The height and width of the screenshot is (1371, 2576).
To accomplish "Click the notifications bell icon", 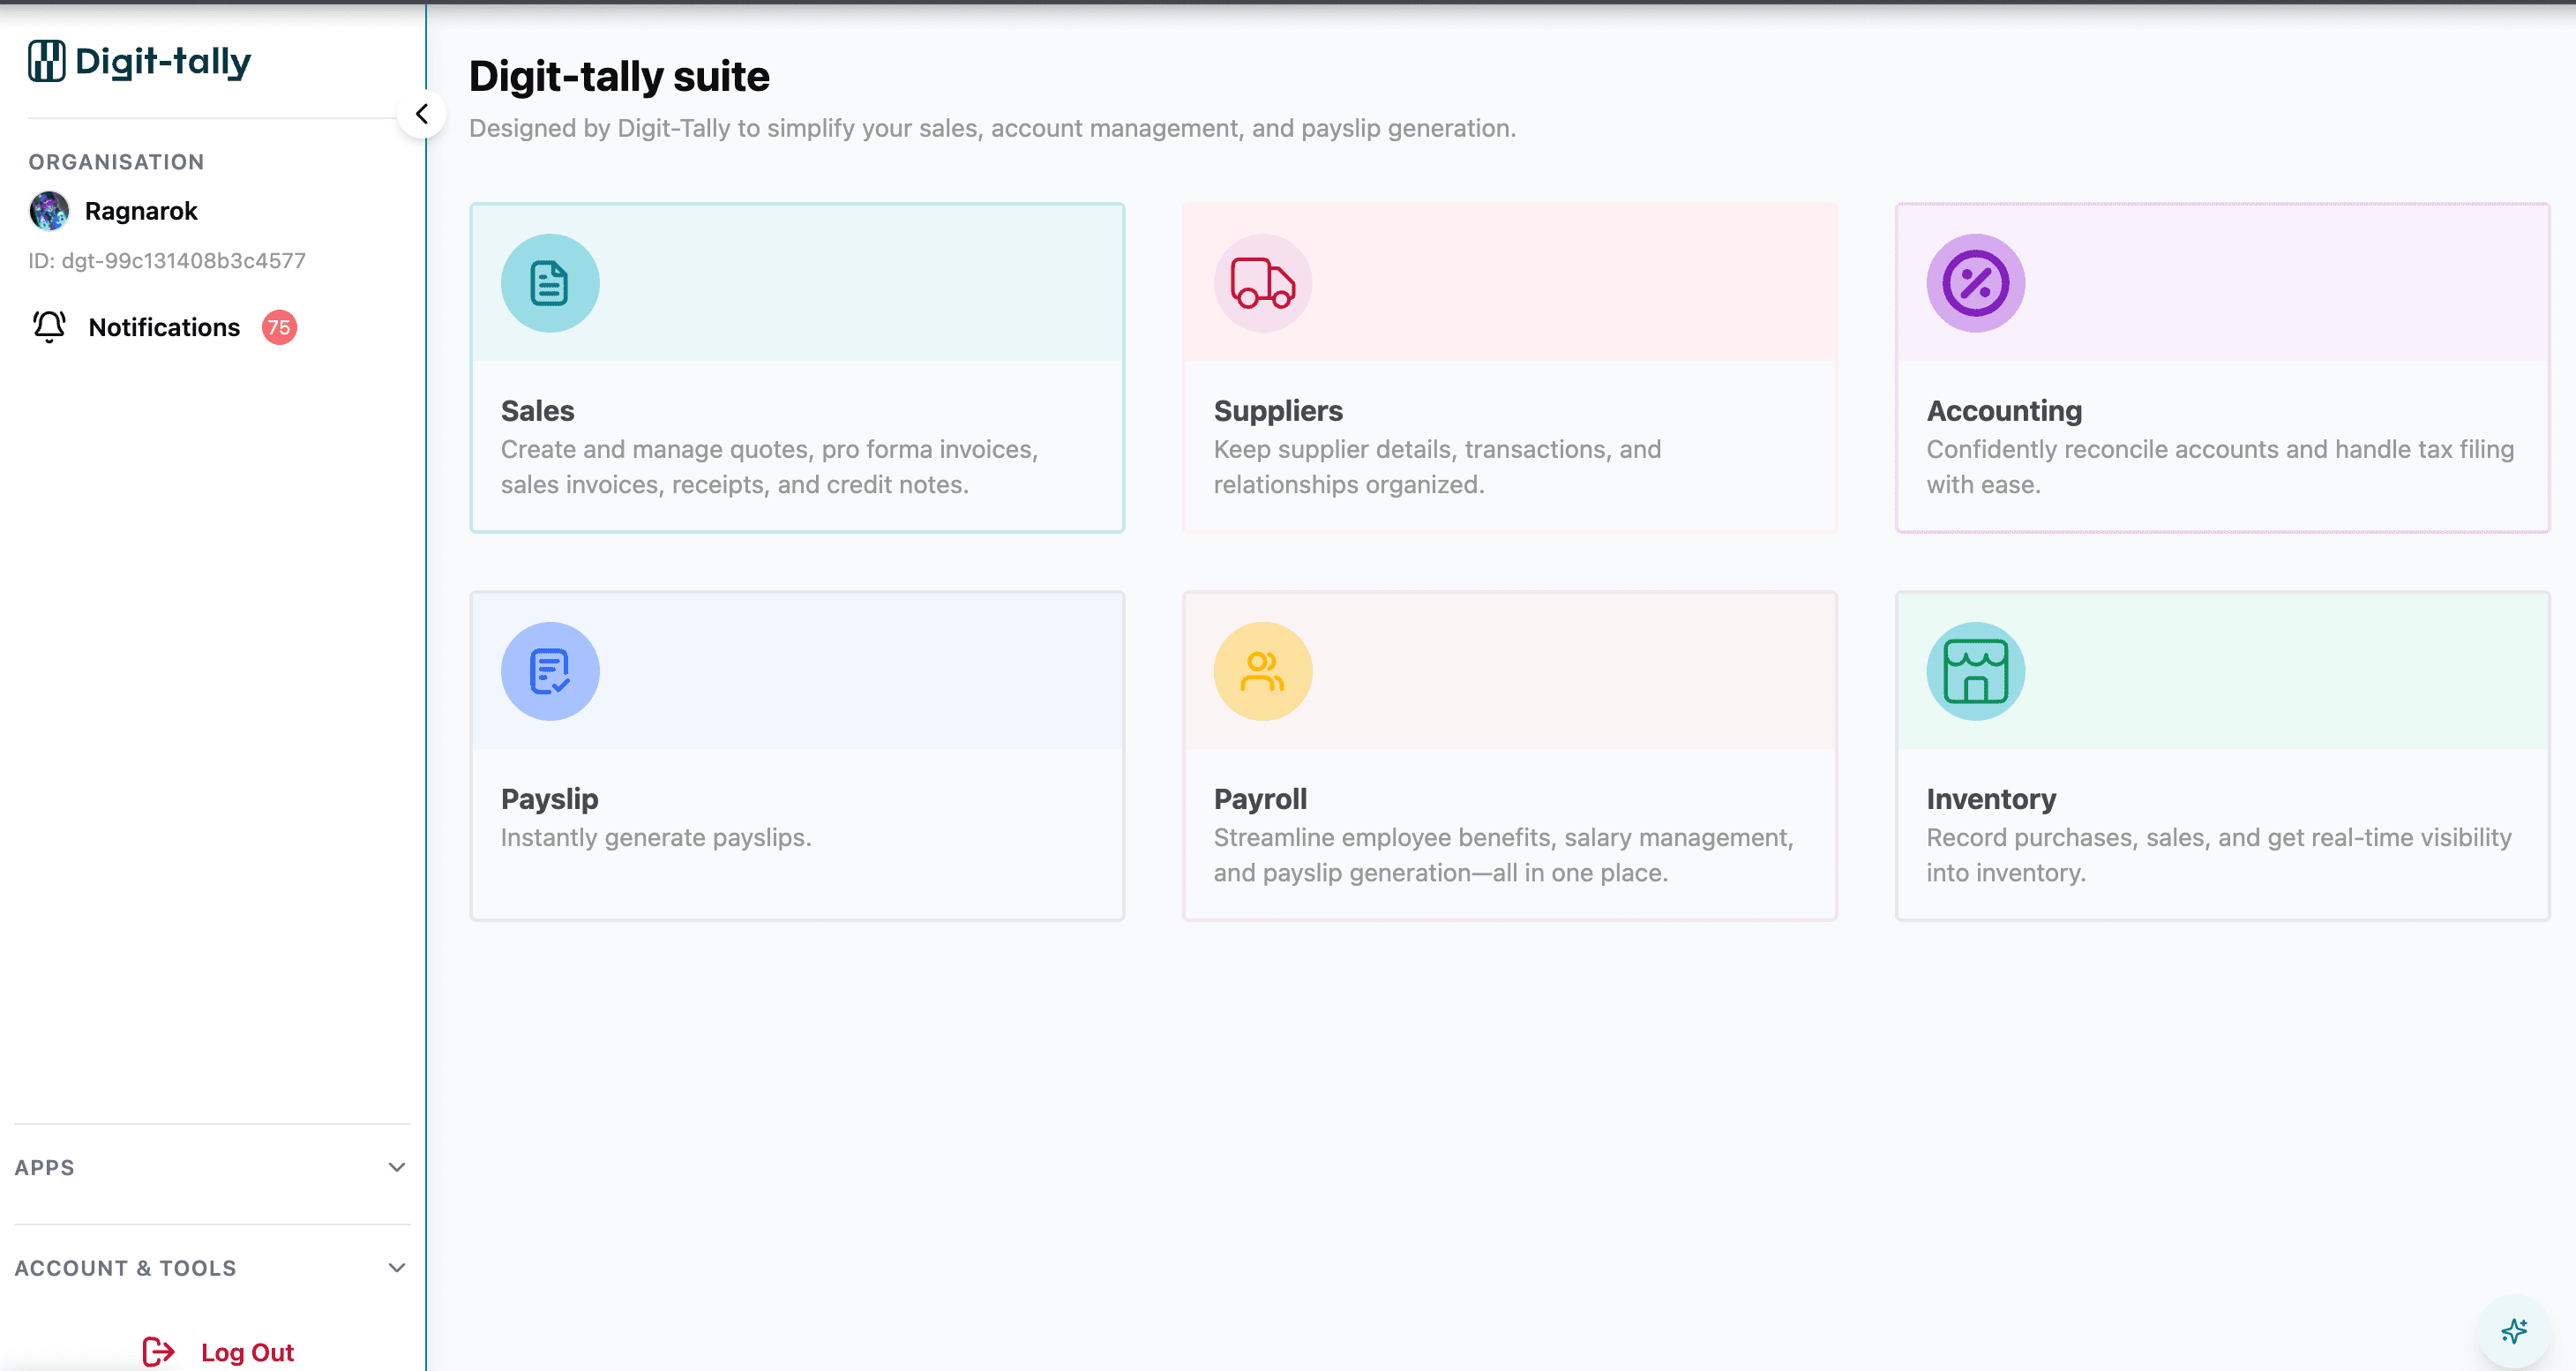I will click(x=49, y=327).
